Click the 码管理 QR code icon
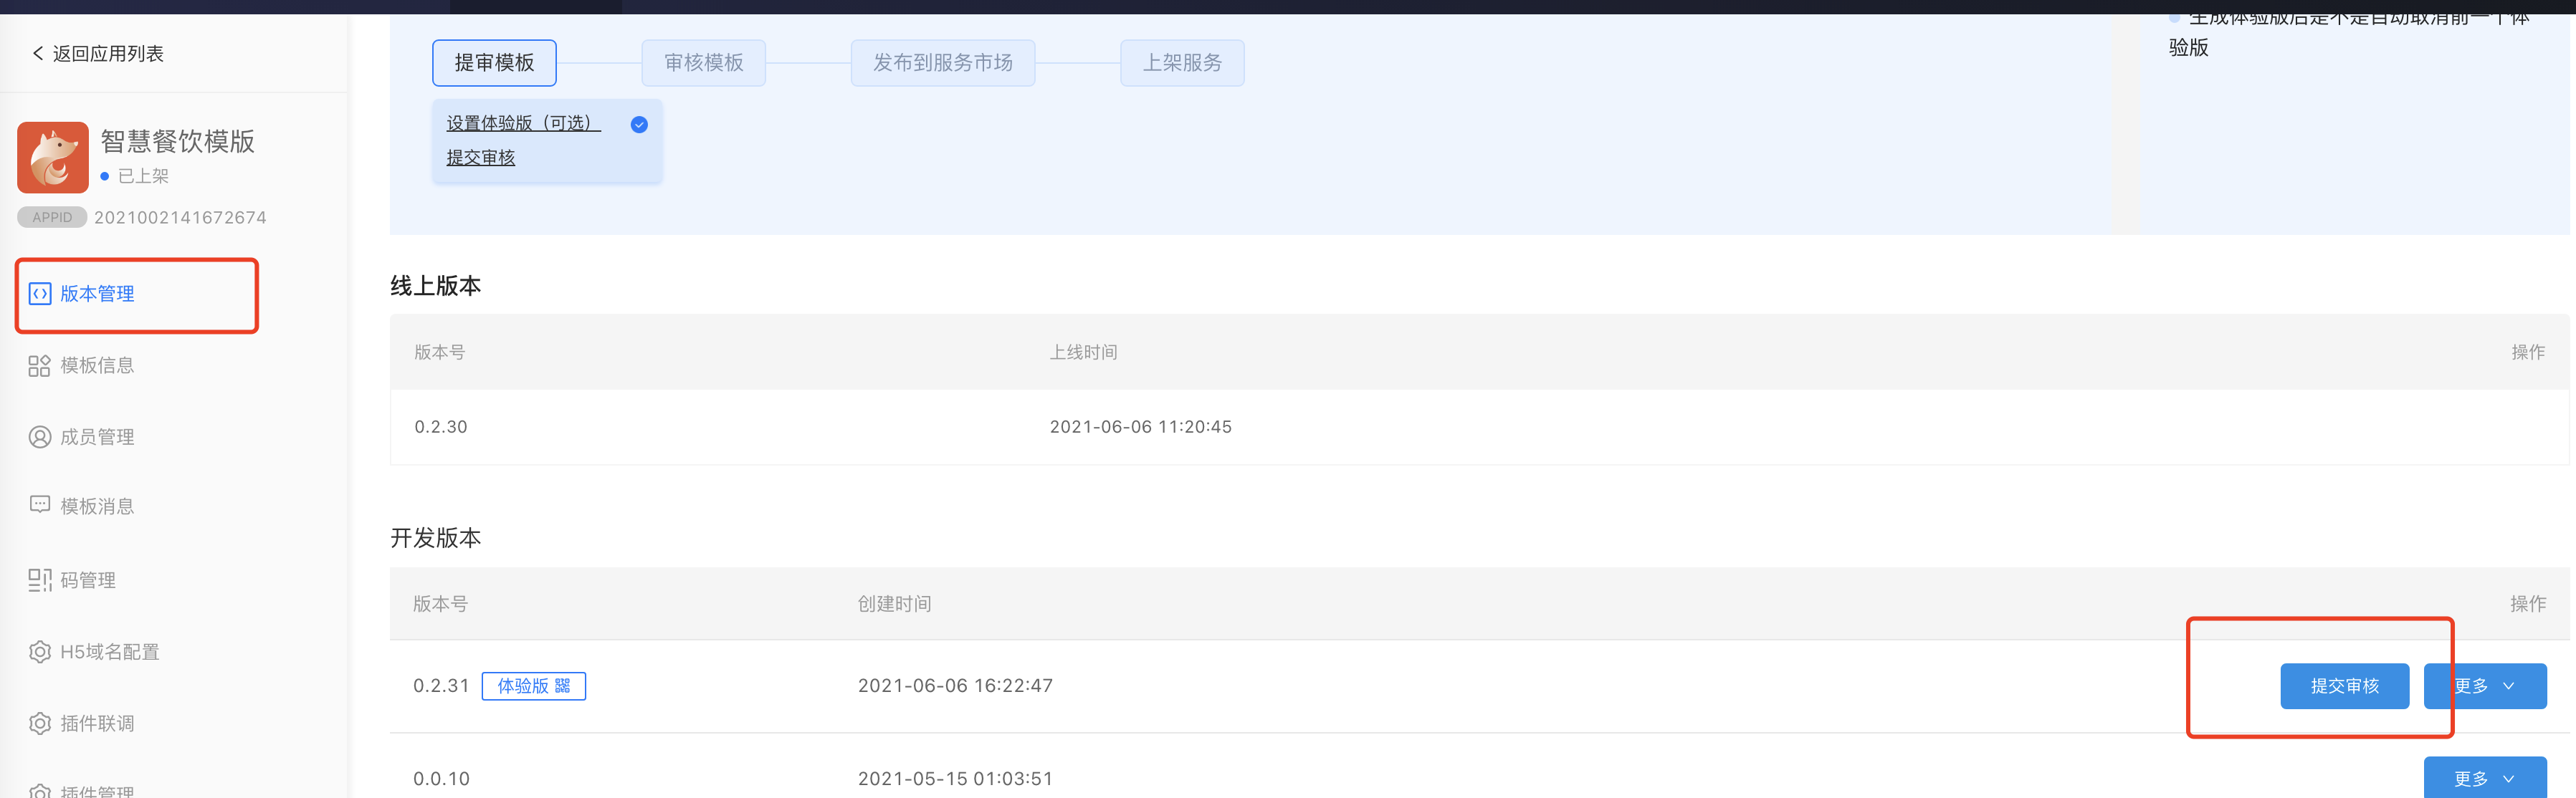The width and height of the screenshot is (2576, 798). (x=40, y=580)
